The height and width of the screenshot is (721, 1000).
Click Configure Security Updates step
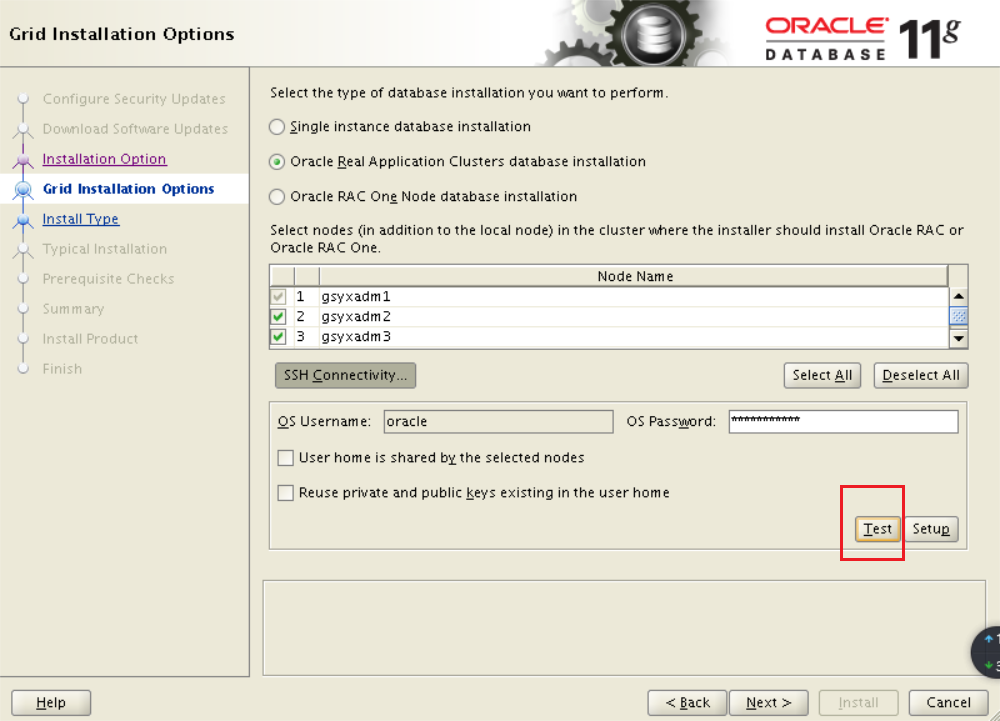(134, 99)
